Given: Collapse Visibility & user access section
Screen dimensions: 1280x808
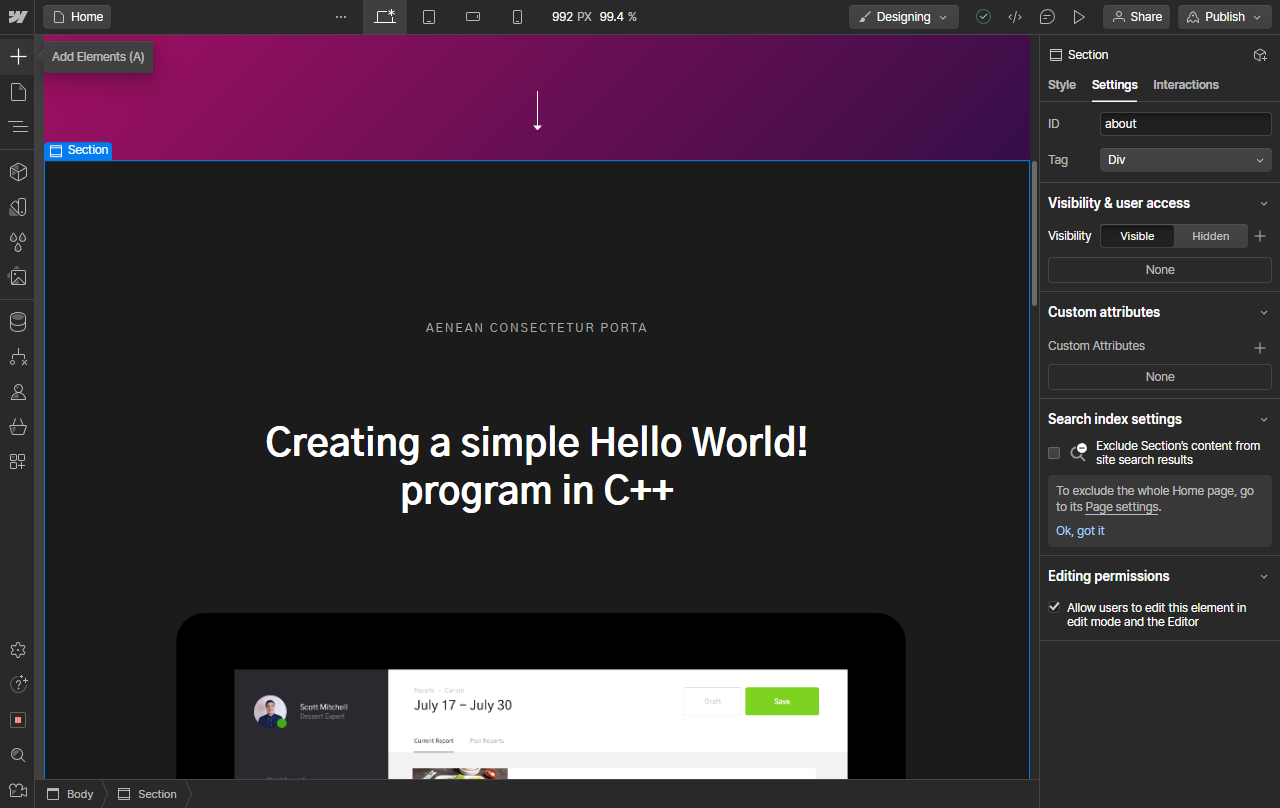Looking at the screenshot, I should (x=1264, y=203).
